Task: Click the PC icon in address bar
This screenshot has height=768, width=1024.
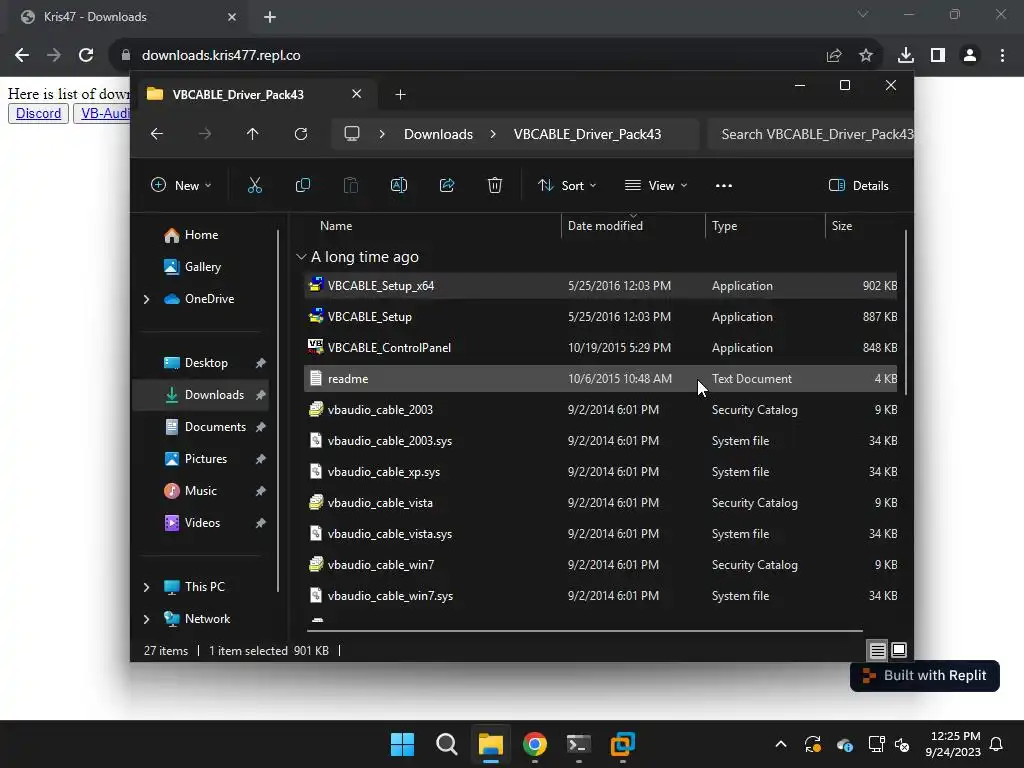Action: 352,134
